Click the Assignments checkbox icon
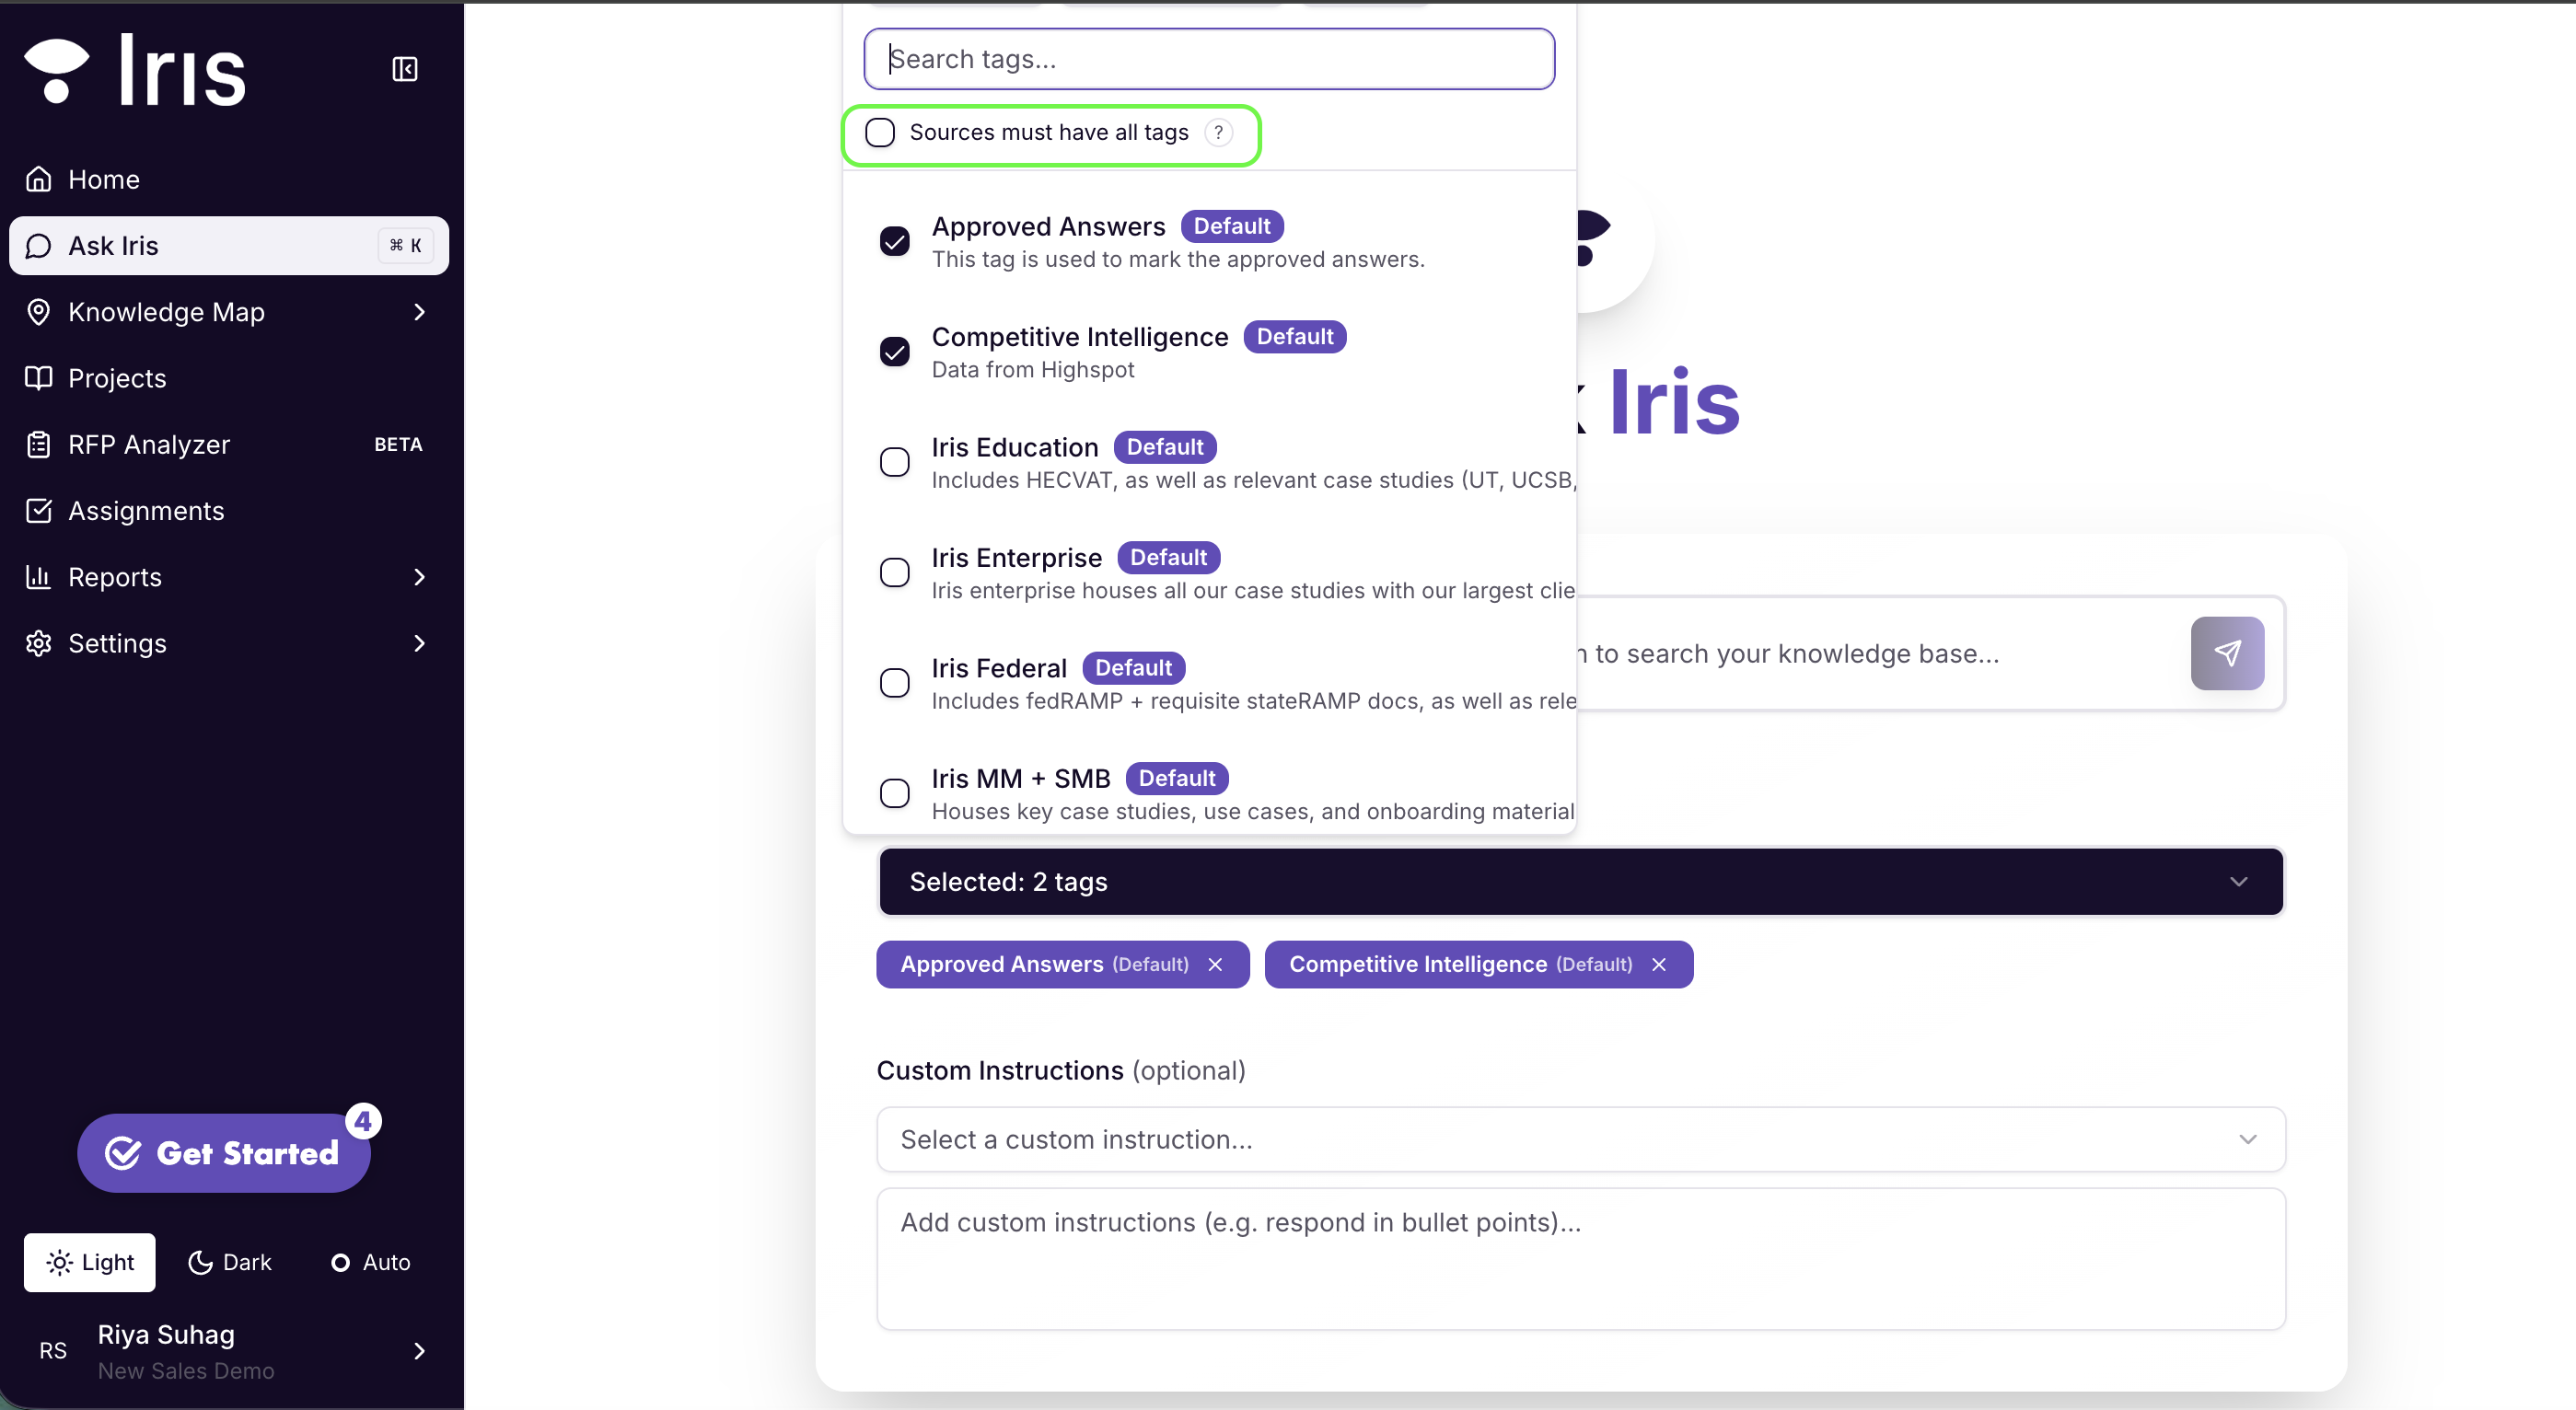 [x=39, y=511]
